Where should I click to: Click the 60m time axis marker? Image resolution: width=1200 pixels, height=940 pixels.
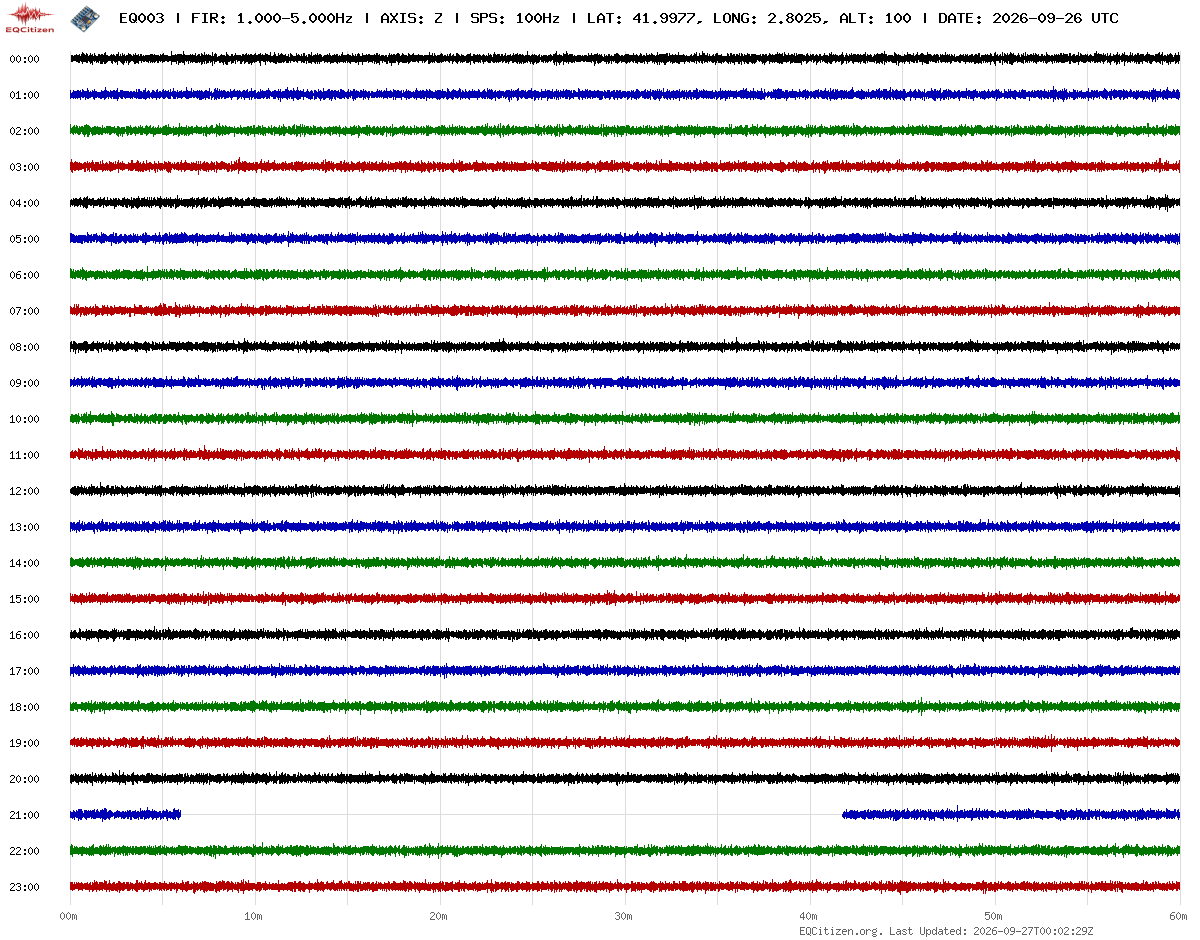[x=1179, y=916]
